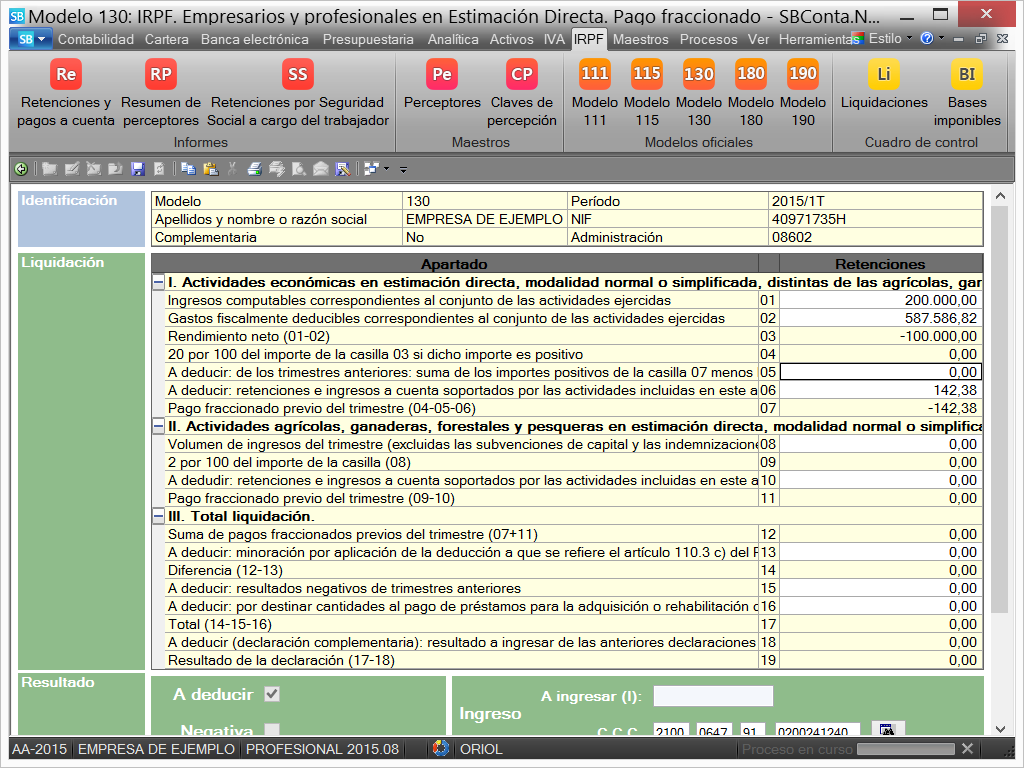Viewport: 1024px width, 768px height.
Task: Switch to the Contabilidad tab
Action: [x=96, y=39]
